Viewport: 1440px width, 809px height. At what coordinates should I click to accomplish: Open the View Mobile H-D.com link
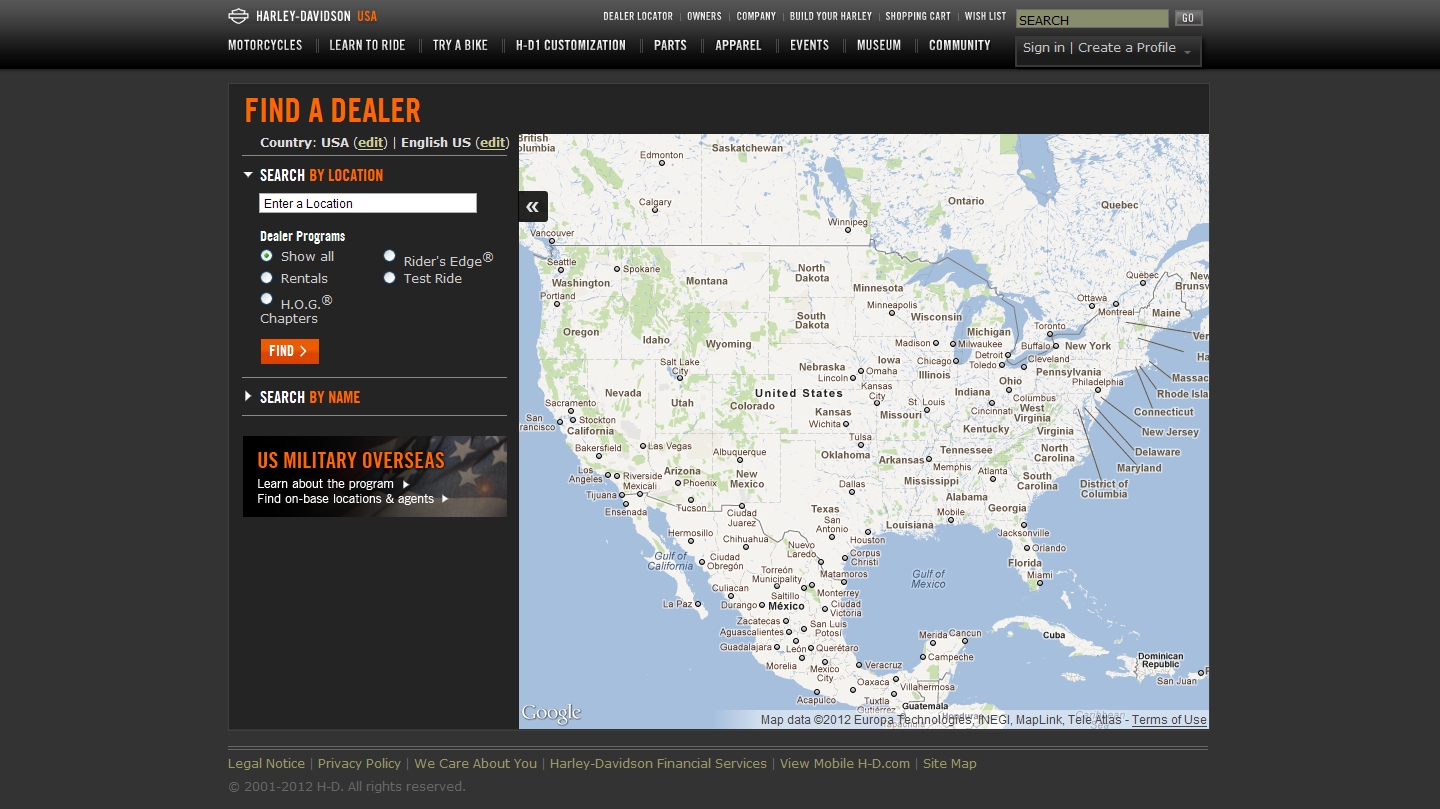(845, 763)
